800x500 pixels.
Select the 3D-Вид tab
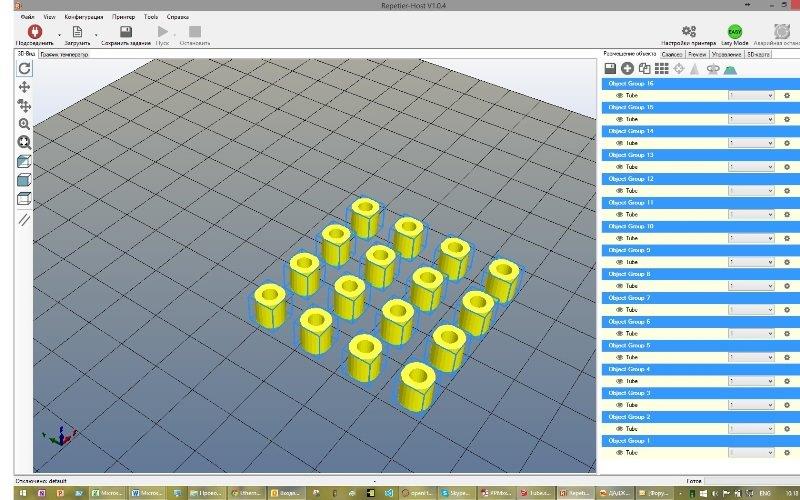(27, 54)
